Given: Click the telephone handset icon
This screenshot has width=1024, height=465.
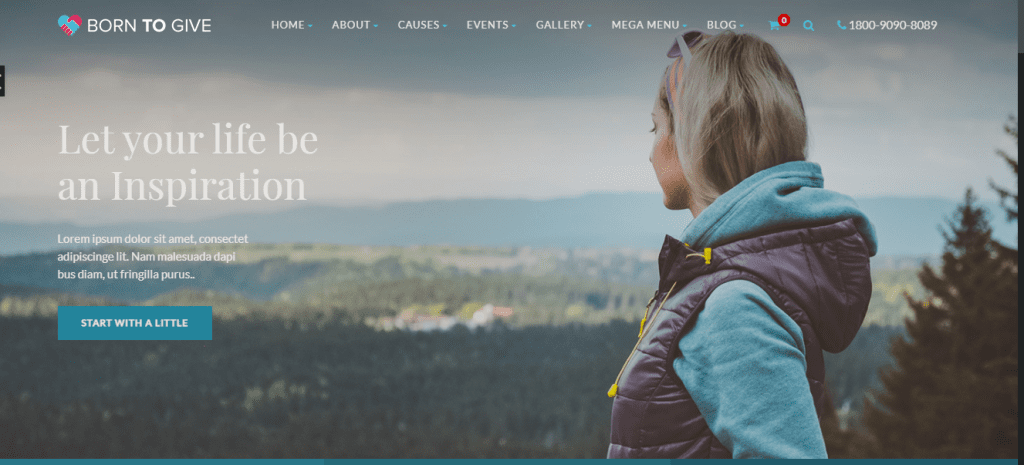Looking at the screenshot, I should [x=842, y=25].
